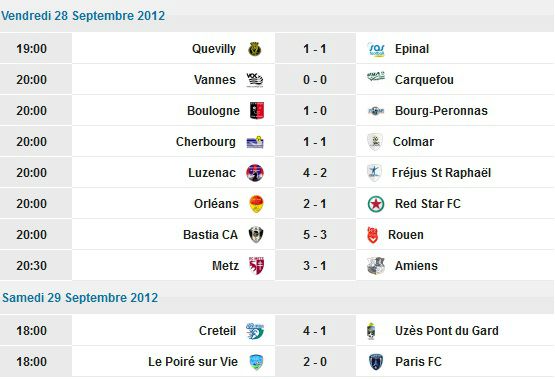Select the Paris FC dark blue crest
The height and width of the screenshot is (379, 555).
376,362
